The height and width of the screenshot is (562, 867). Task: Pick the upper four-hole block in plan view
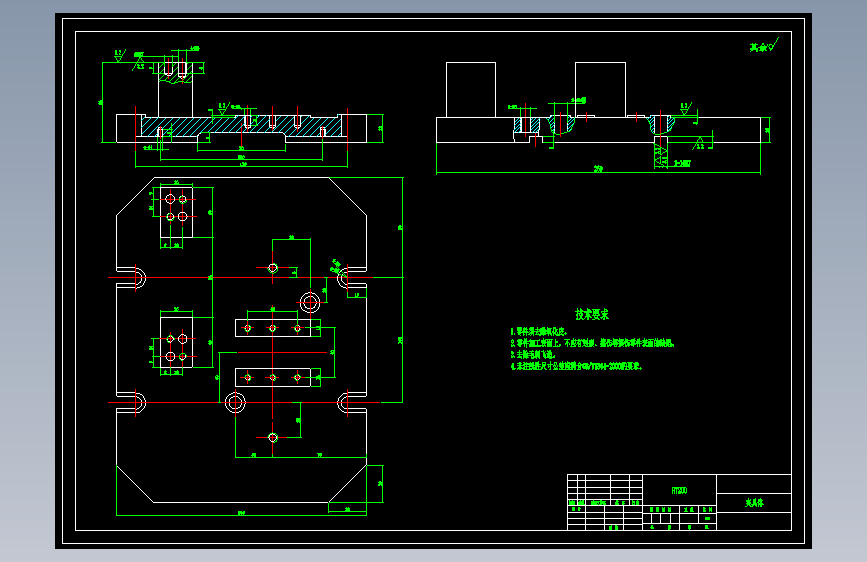(x=176, y=212)
